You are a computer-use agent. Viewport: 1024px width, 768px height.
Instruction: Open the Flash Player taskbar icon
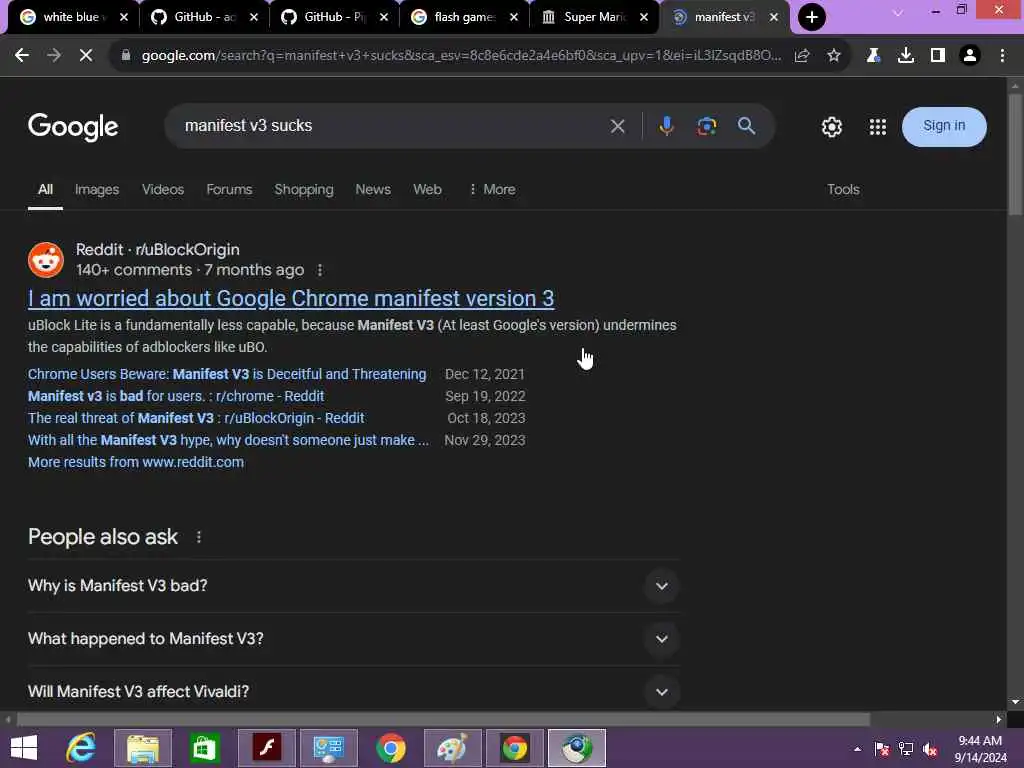click(266, 748)
